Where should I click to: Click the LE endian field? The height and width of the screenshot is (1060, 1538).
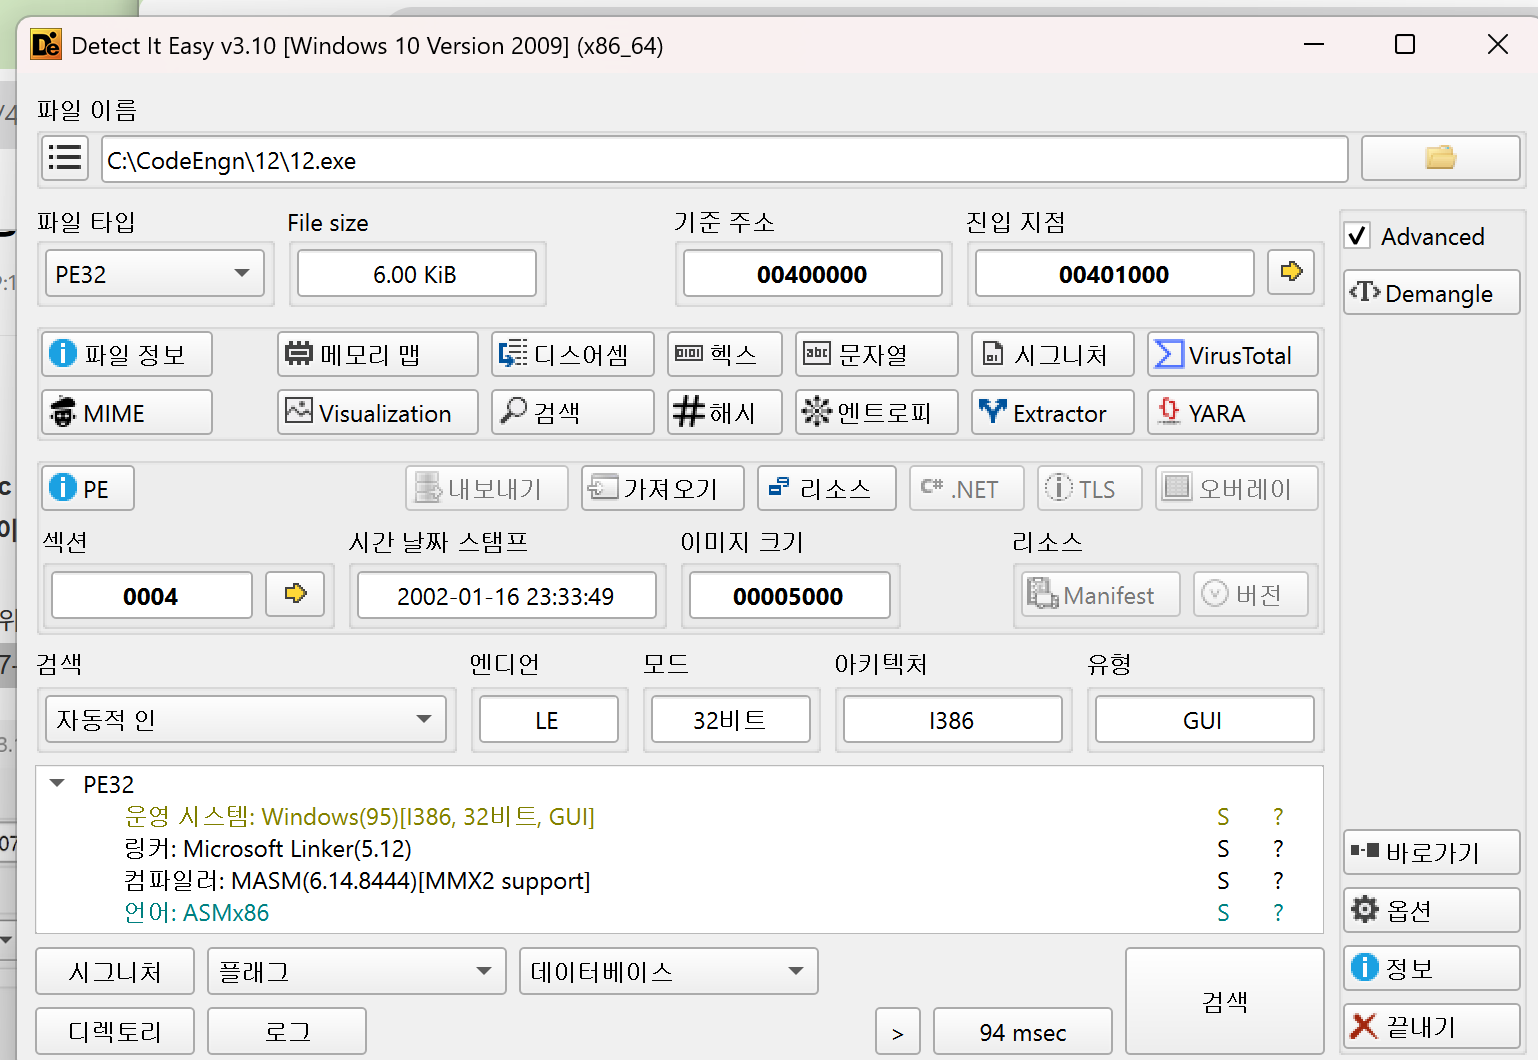click(548, 720)
